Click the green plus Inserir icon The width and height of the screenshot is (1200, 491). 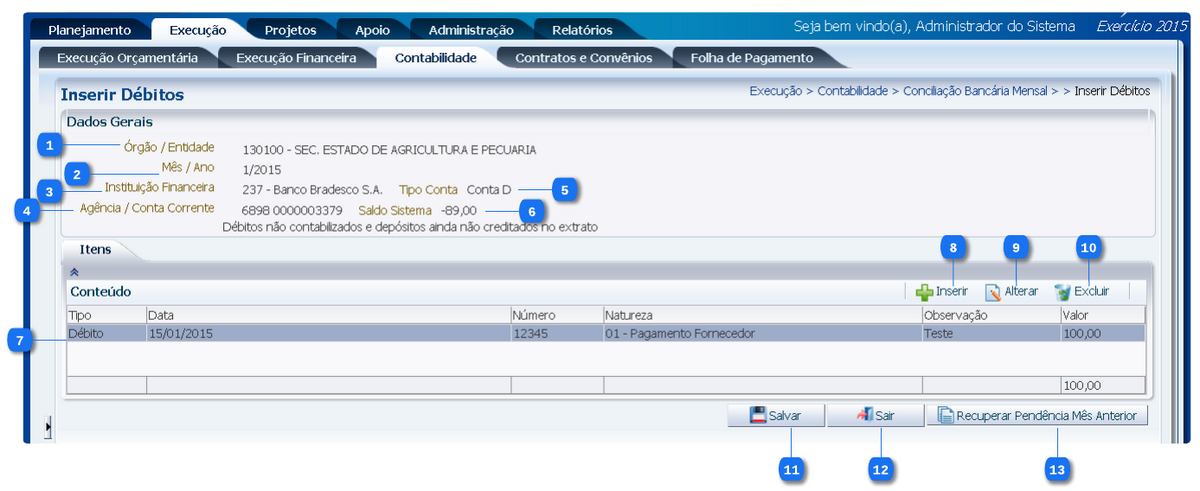click(925, 292)
